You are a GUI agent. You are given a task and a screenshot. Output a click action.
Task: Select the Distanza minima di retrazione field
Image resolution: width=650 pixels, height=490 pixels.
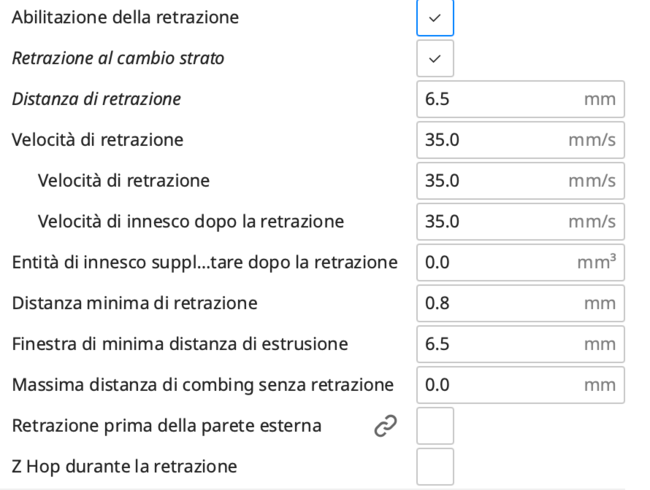[x=500, y=303]
